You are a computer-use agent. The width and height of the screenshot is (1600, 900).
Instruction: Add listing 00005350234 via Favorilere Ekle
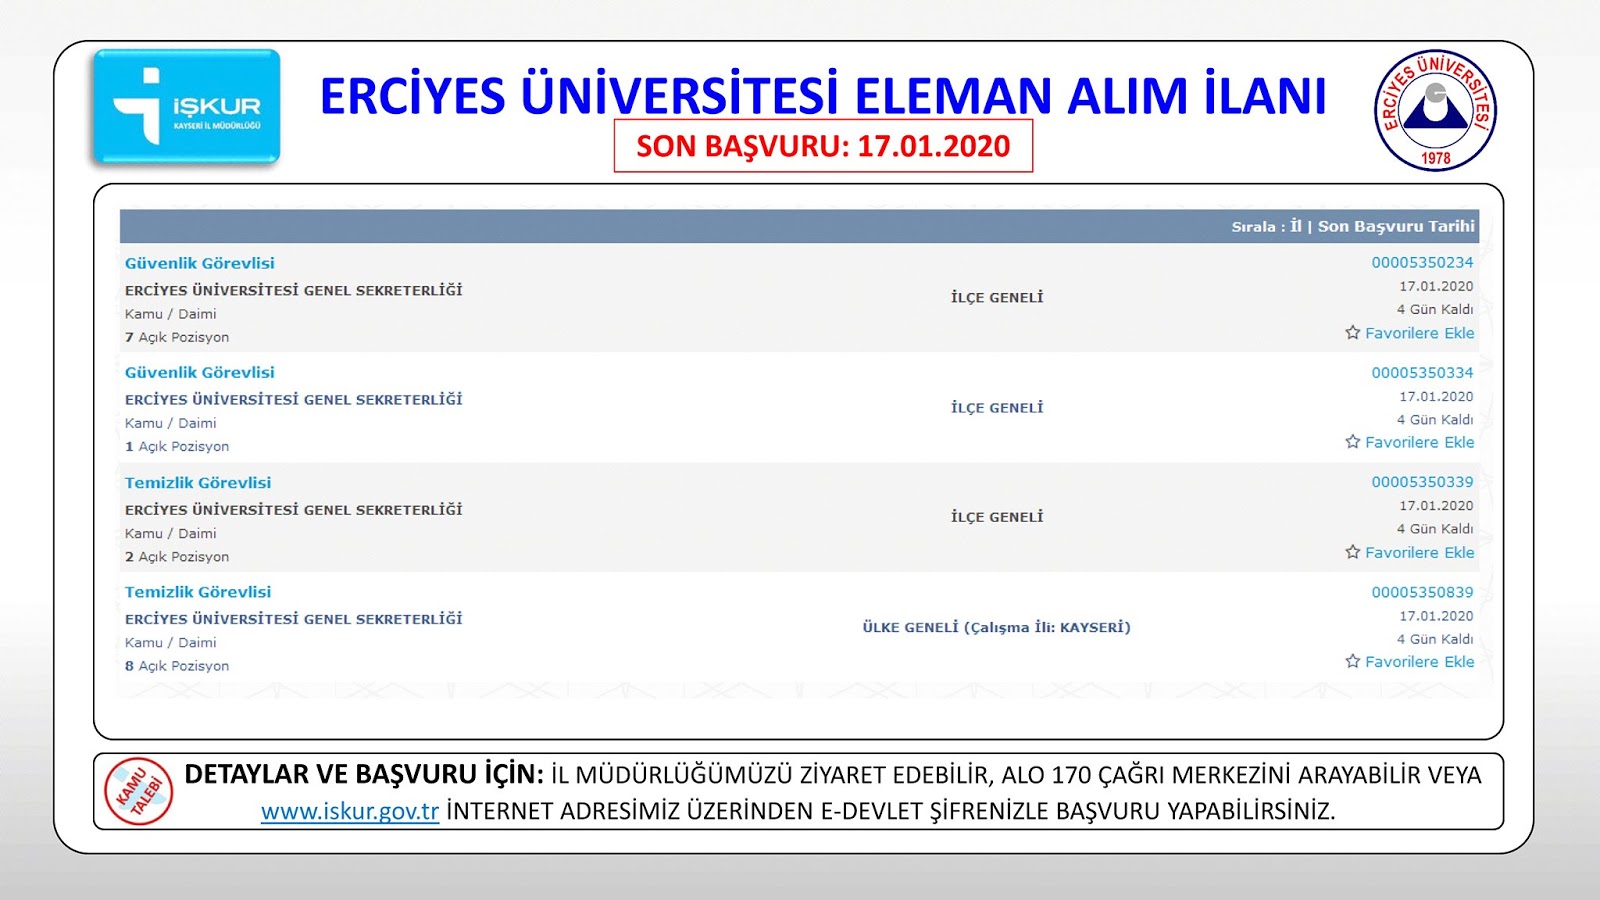[x=1419, y=333]
